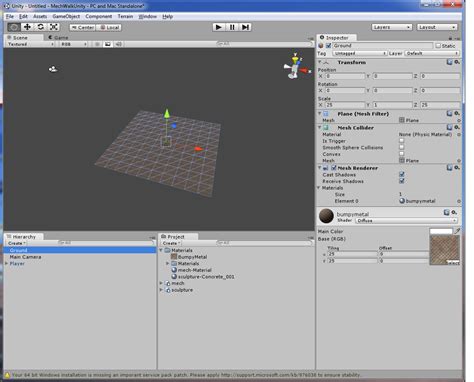Select the Rotate tool
Viewport: 474px width, 382px height.
point(40,27)
